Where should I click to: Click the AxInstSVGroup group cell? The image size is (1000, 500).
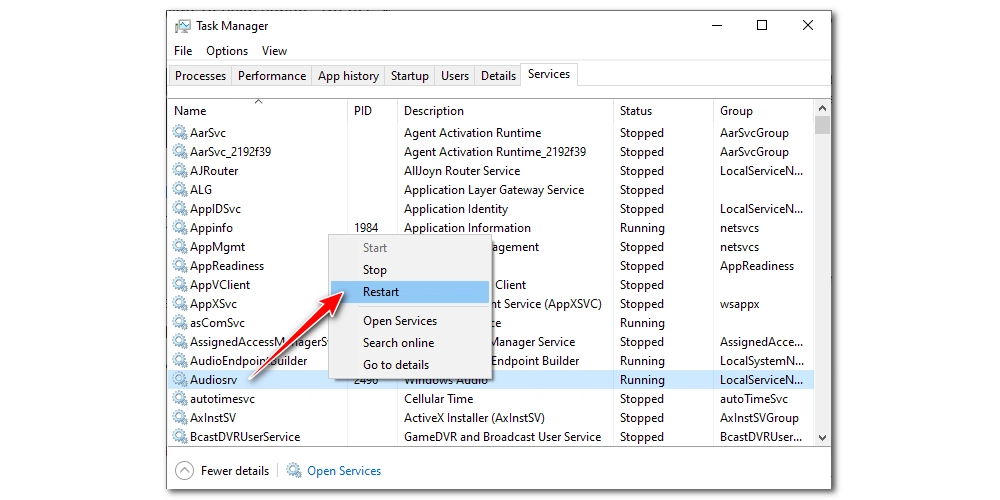click(759, 418)
